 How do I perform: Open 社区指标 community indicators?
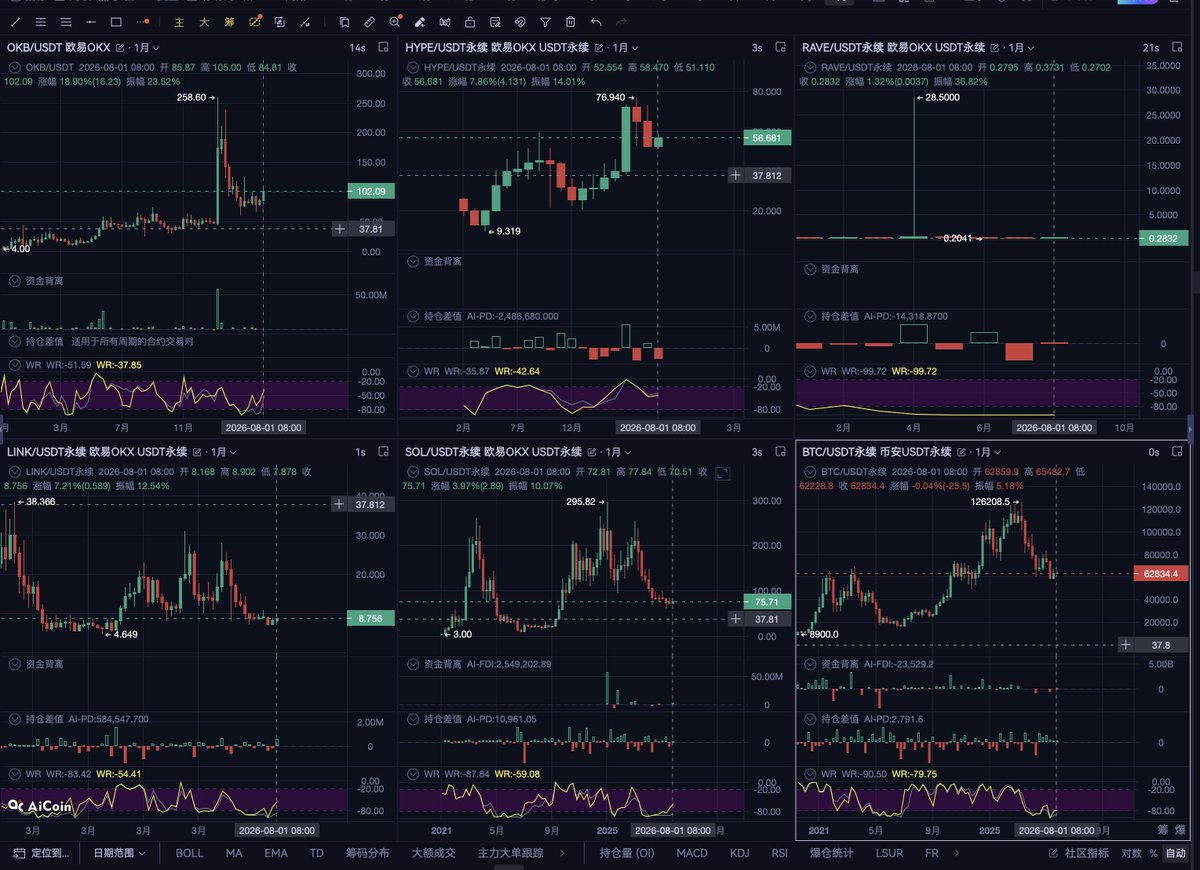pos(1078,853)
